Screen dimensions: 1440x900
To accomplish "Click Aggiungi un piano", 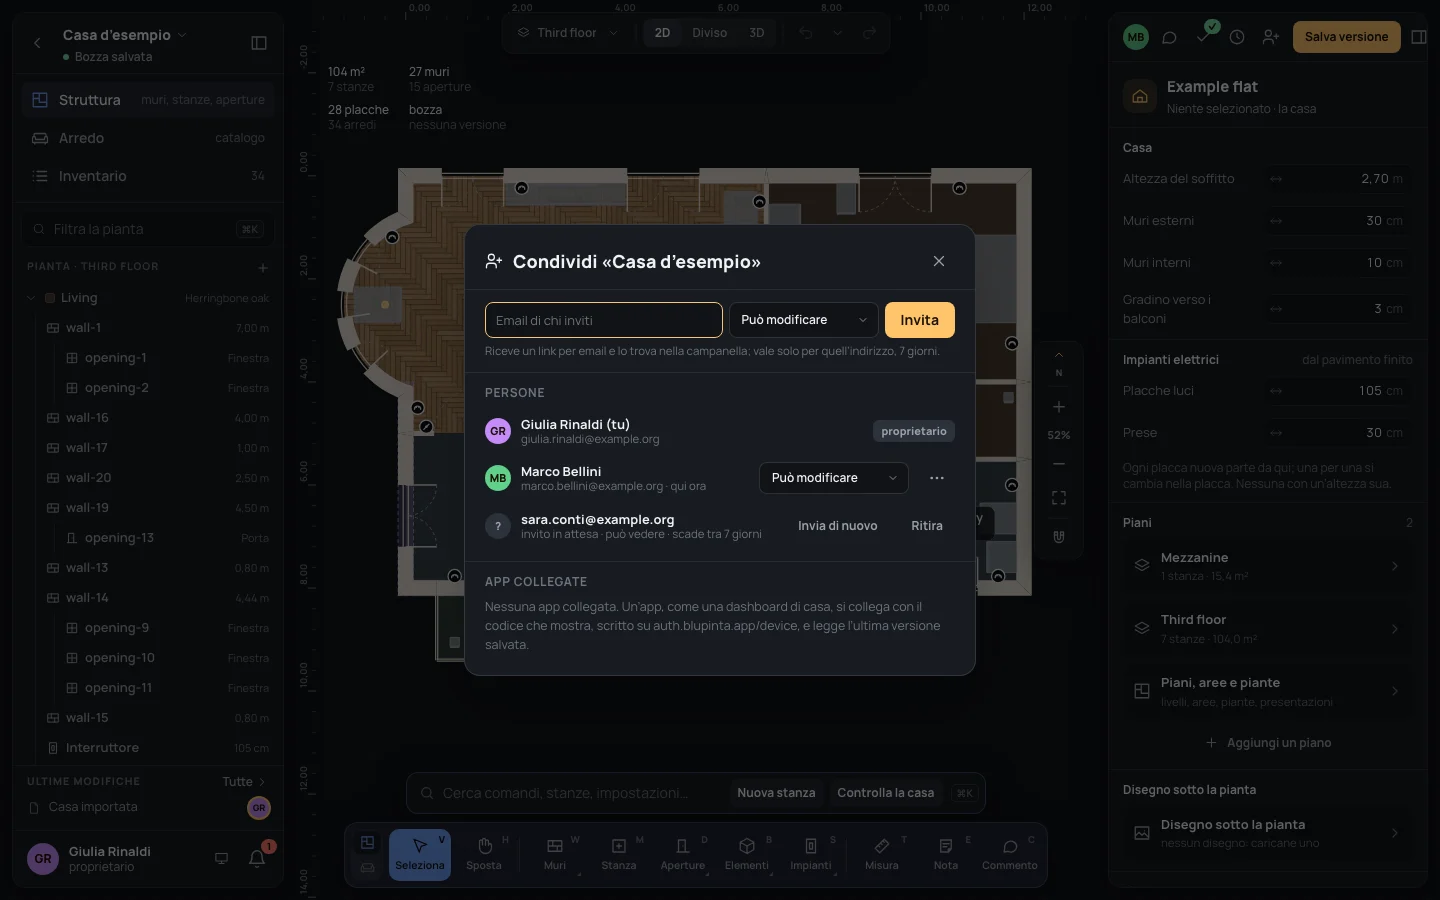I will click(1268, 743).
